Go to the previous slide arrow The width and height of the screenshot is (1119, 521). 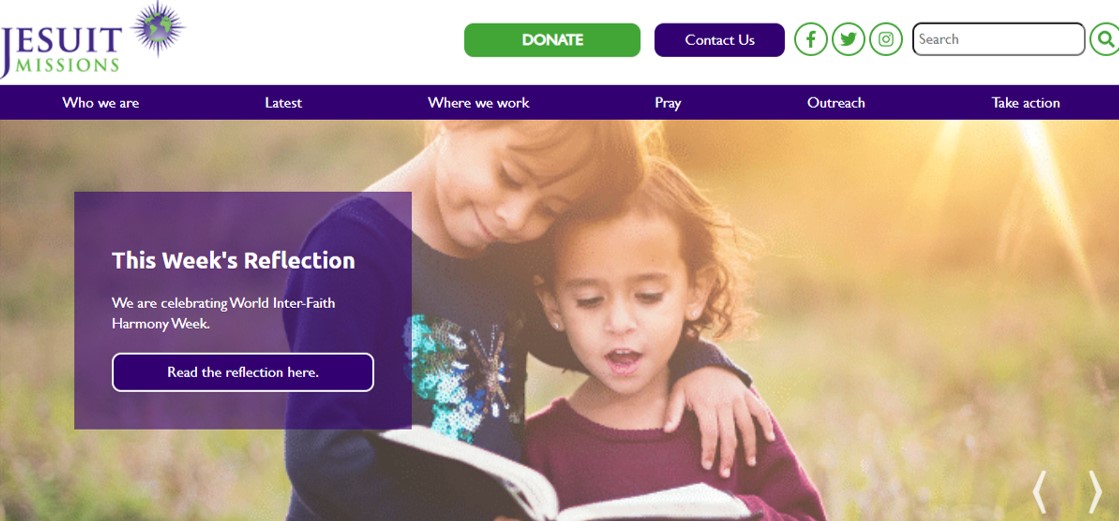click(x=1040, y=492)
